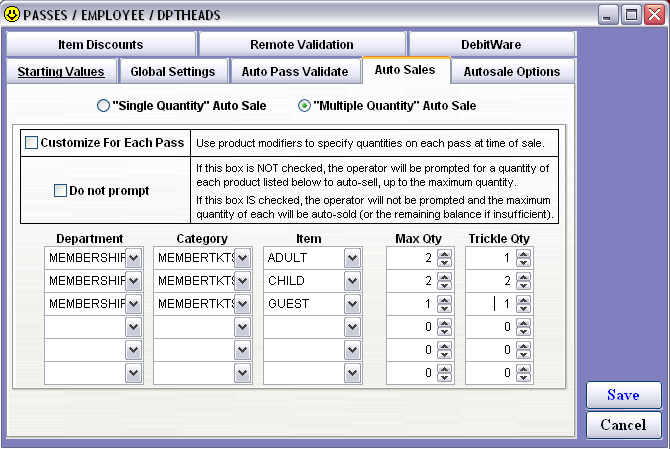Viewport: 670px width, 449px height.
Task: Open the Autosale Options tab
Action: click(512, 71)
